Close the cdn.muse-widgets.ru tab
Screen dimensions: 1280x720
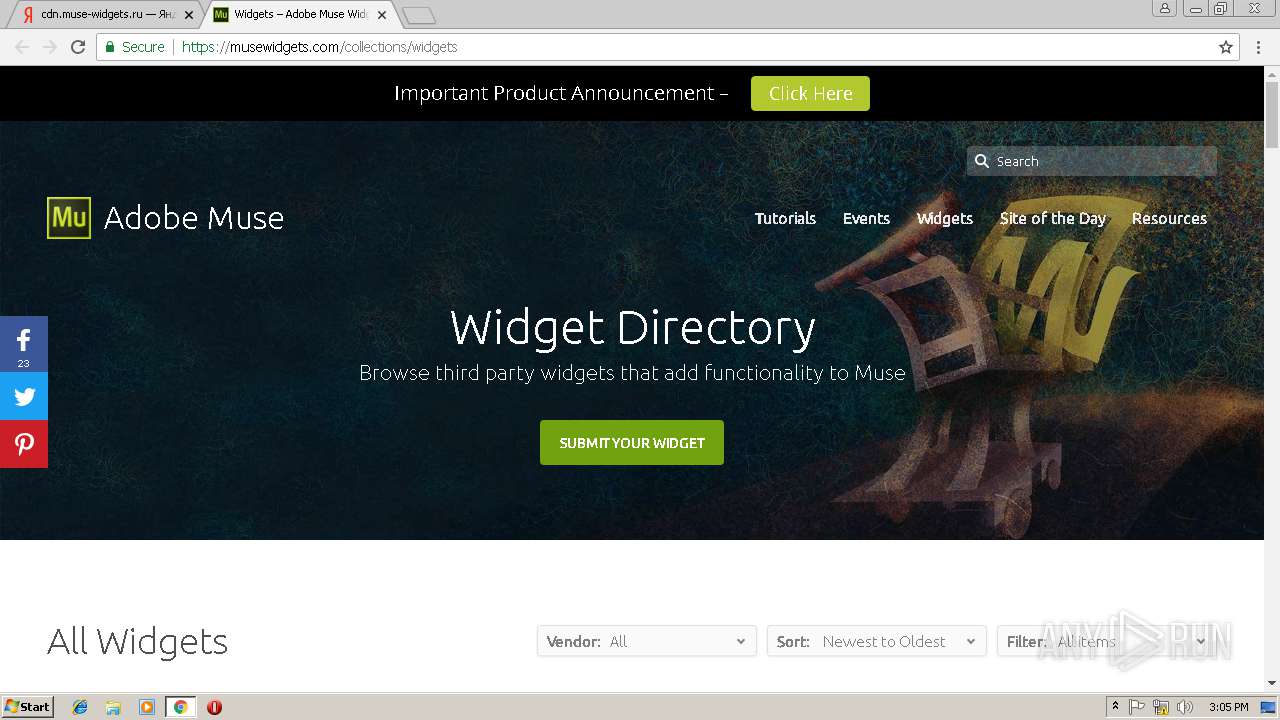point(189,15)
